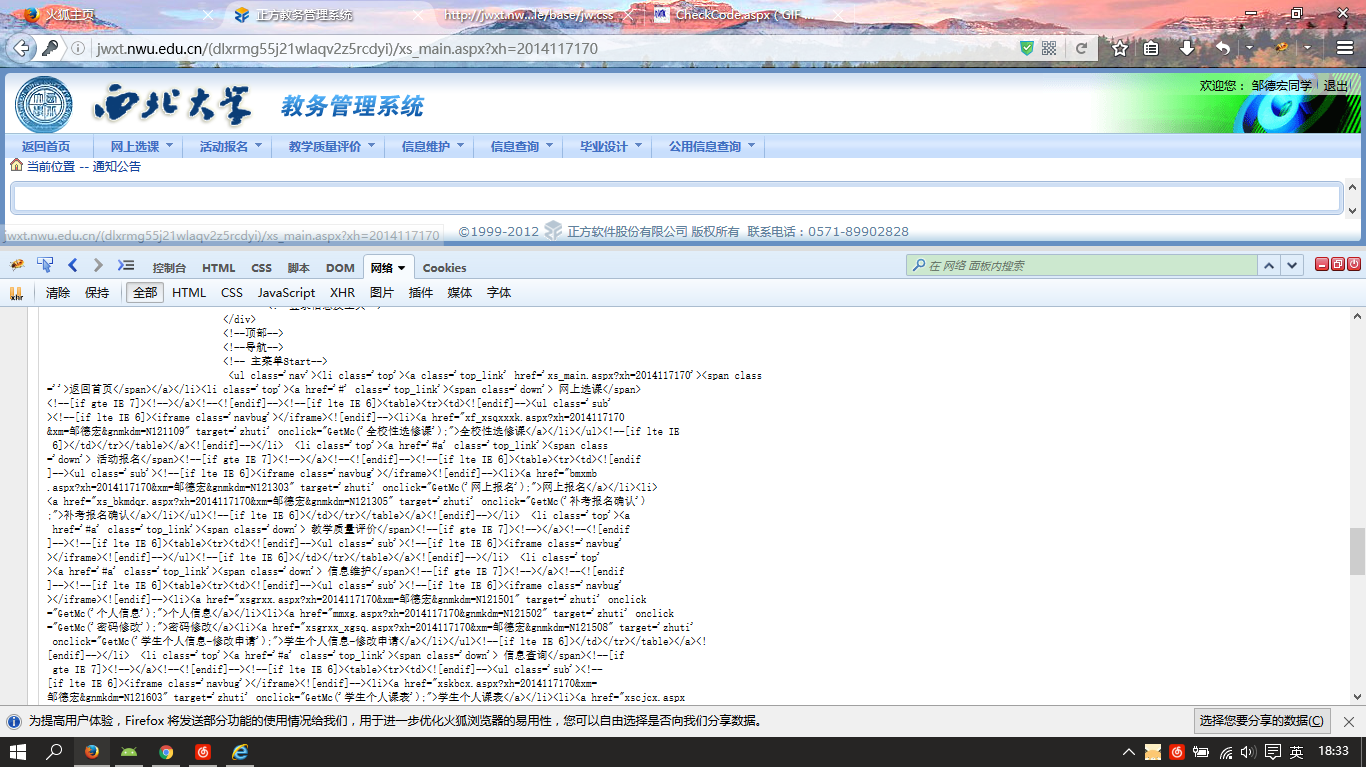Go back in Firebug panel history
This screenshot has height=767, width=1366.
click(73, 265)
